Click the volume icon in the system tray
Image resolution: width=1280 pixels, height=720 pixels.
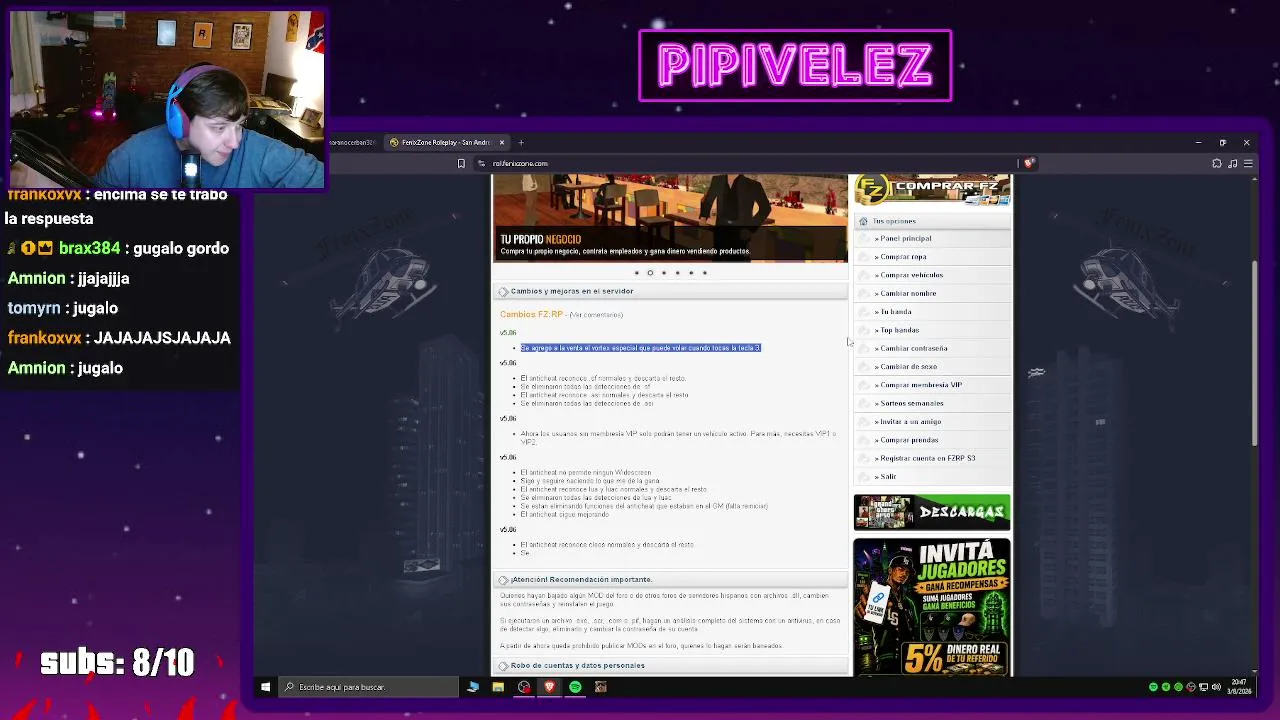coord(1216,687)
